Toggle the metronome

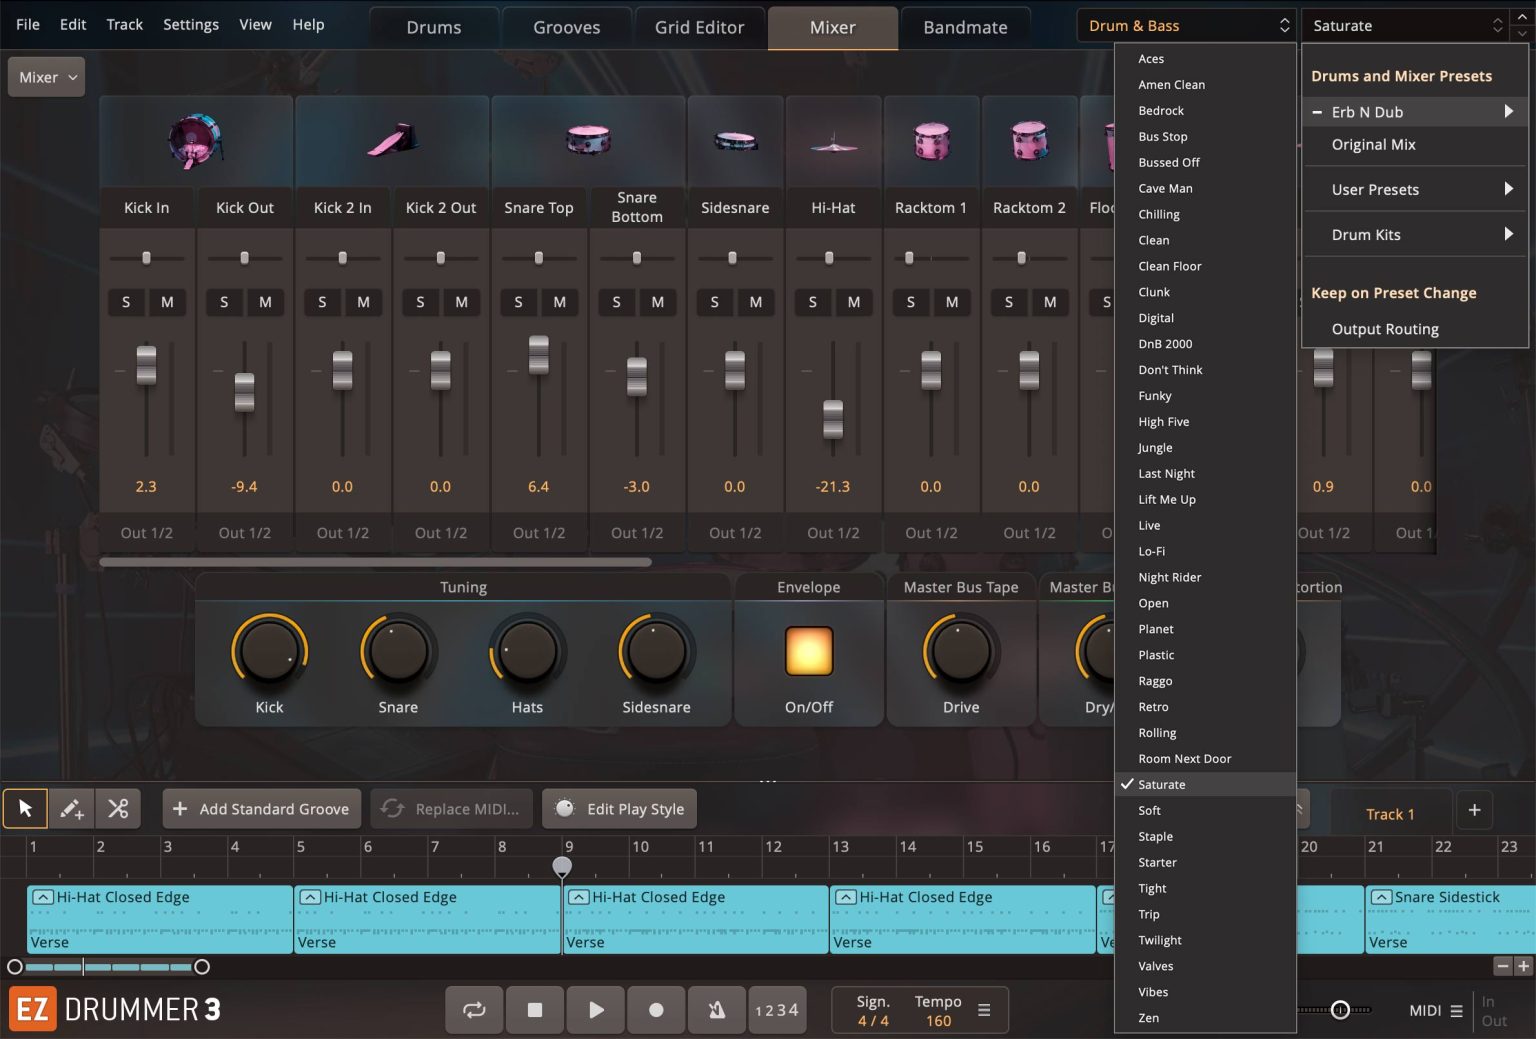(716, 1010)
